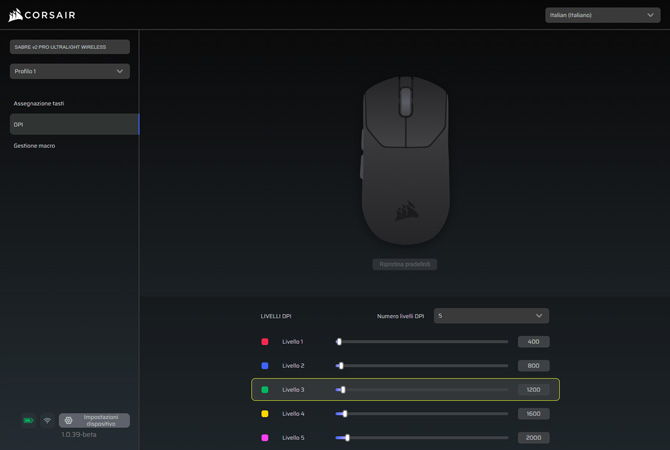Click the blue Livello 2 color swatch
Viewport: 670px width, 450px height.
click(265, 366)
